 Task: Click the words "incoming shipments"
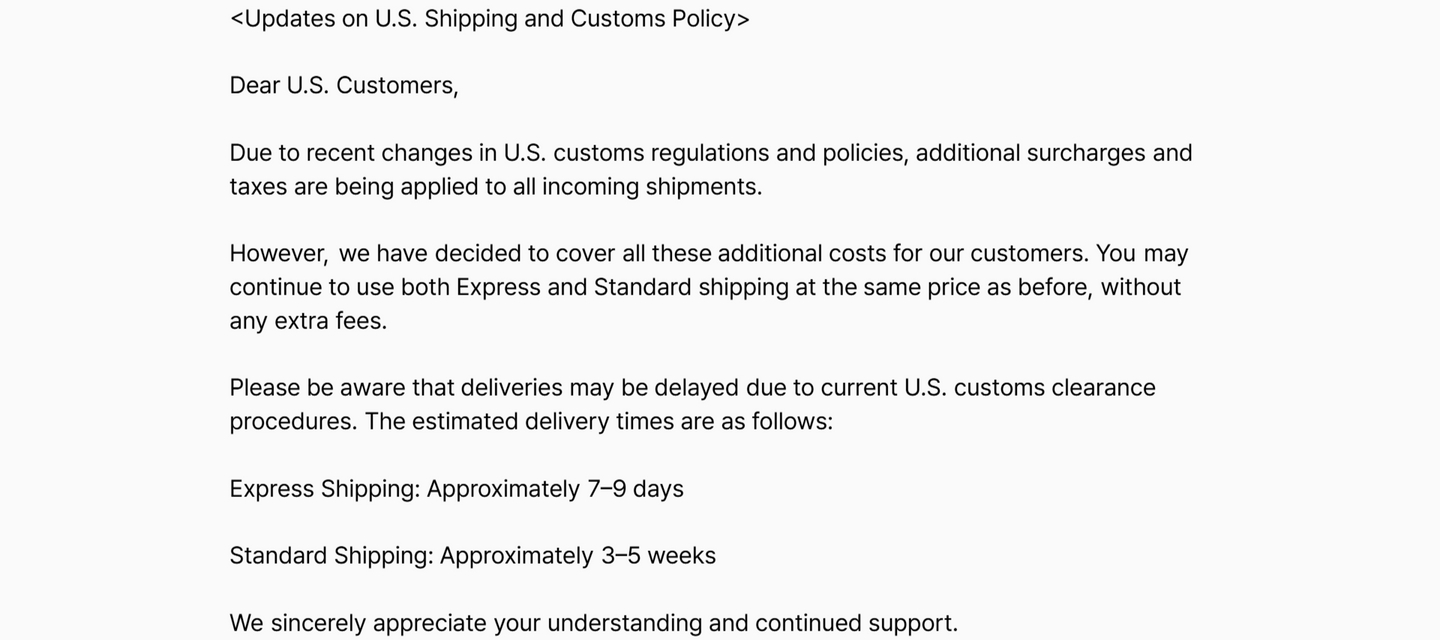(x=651, y=187)
